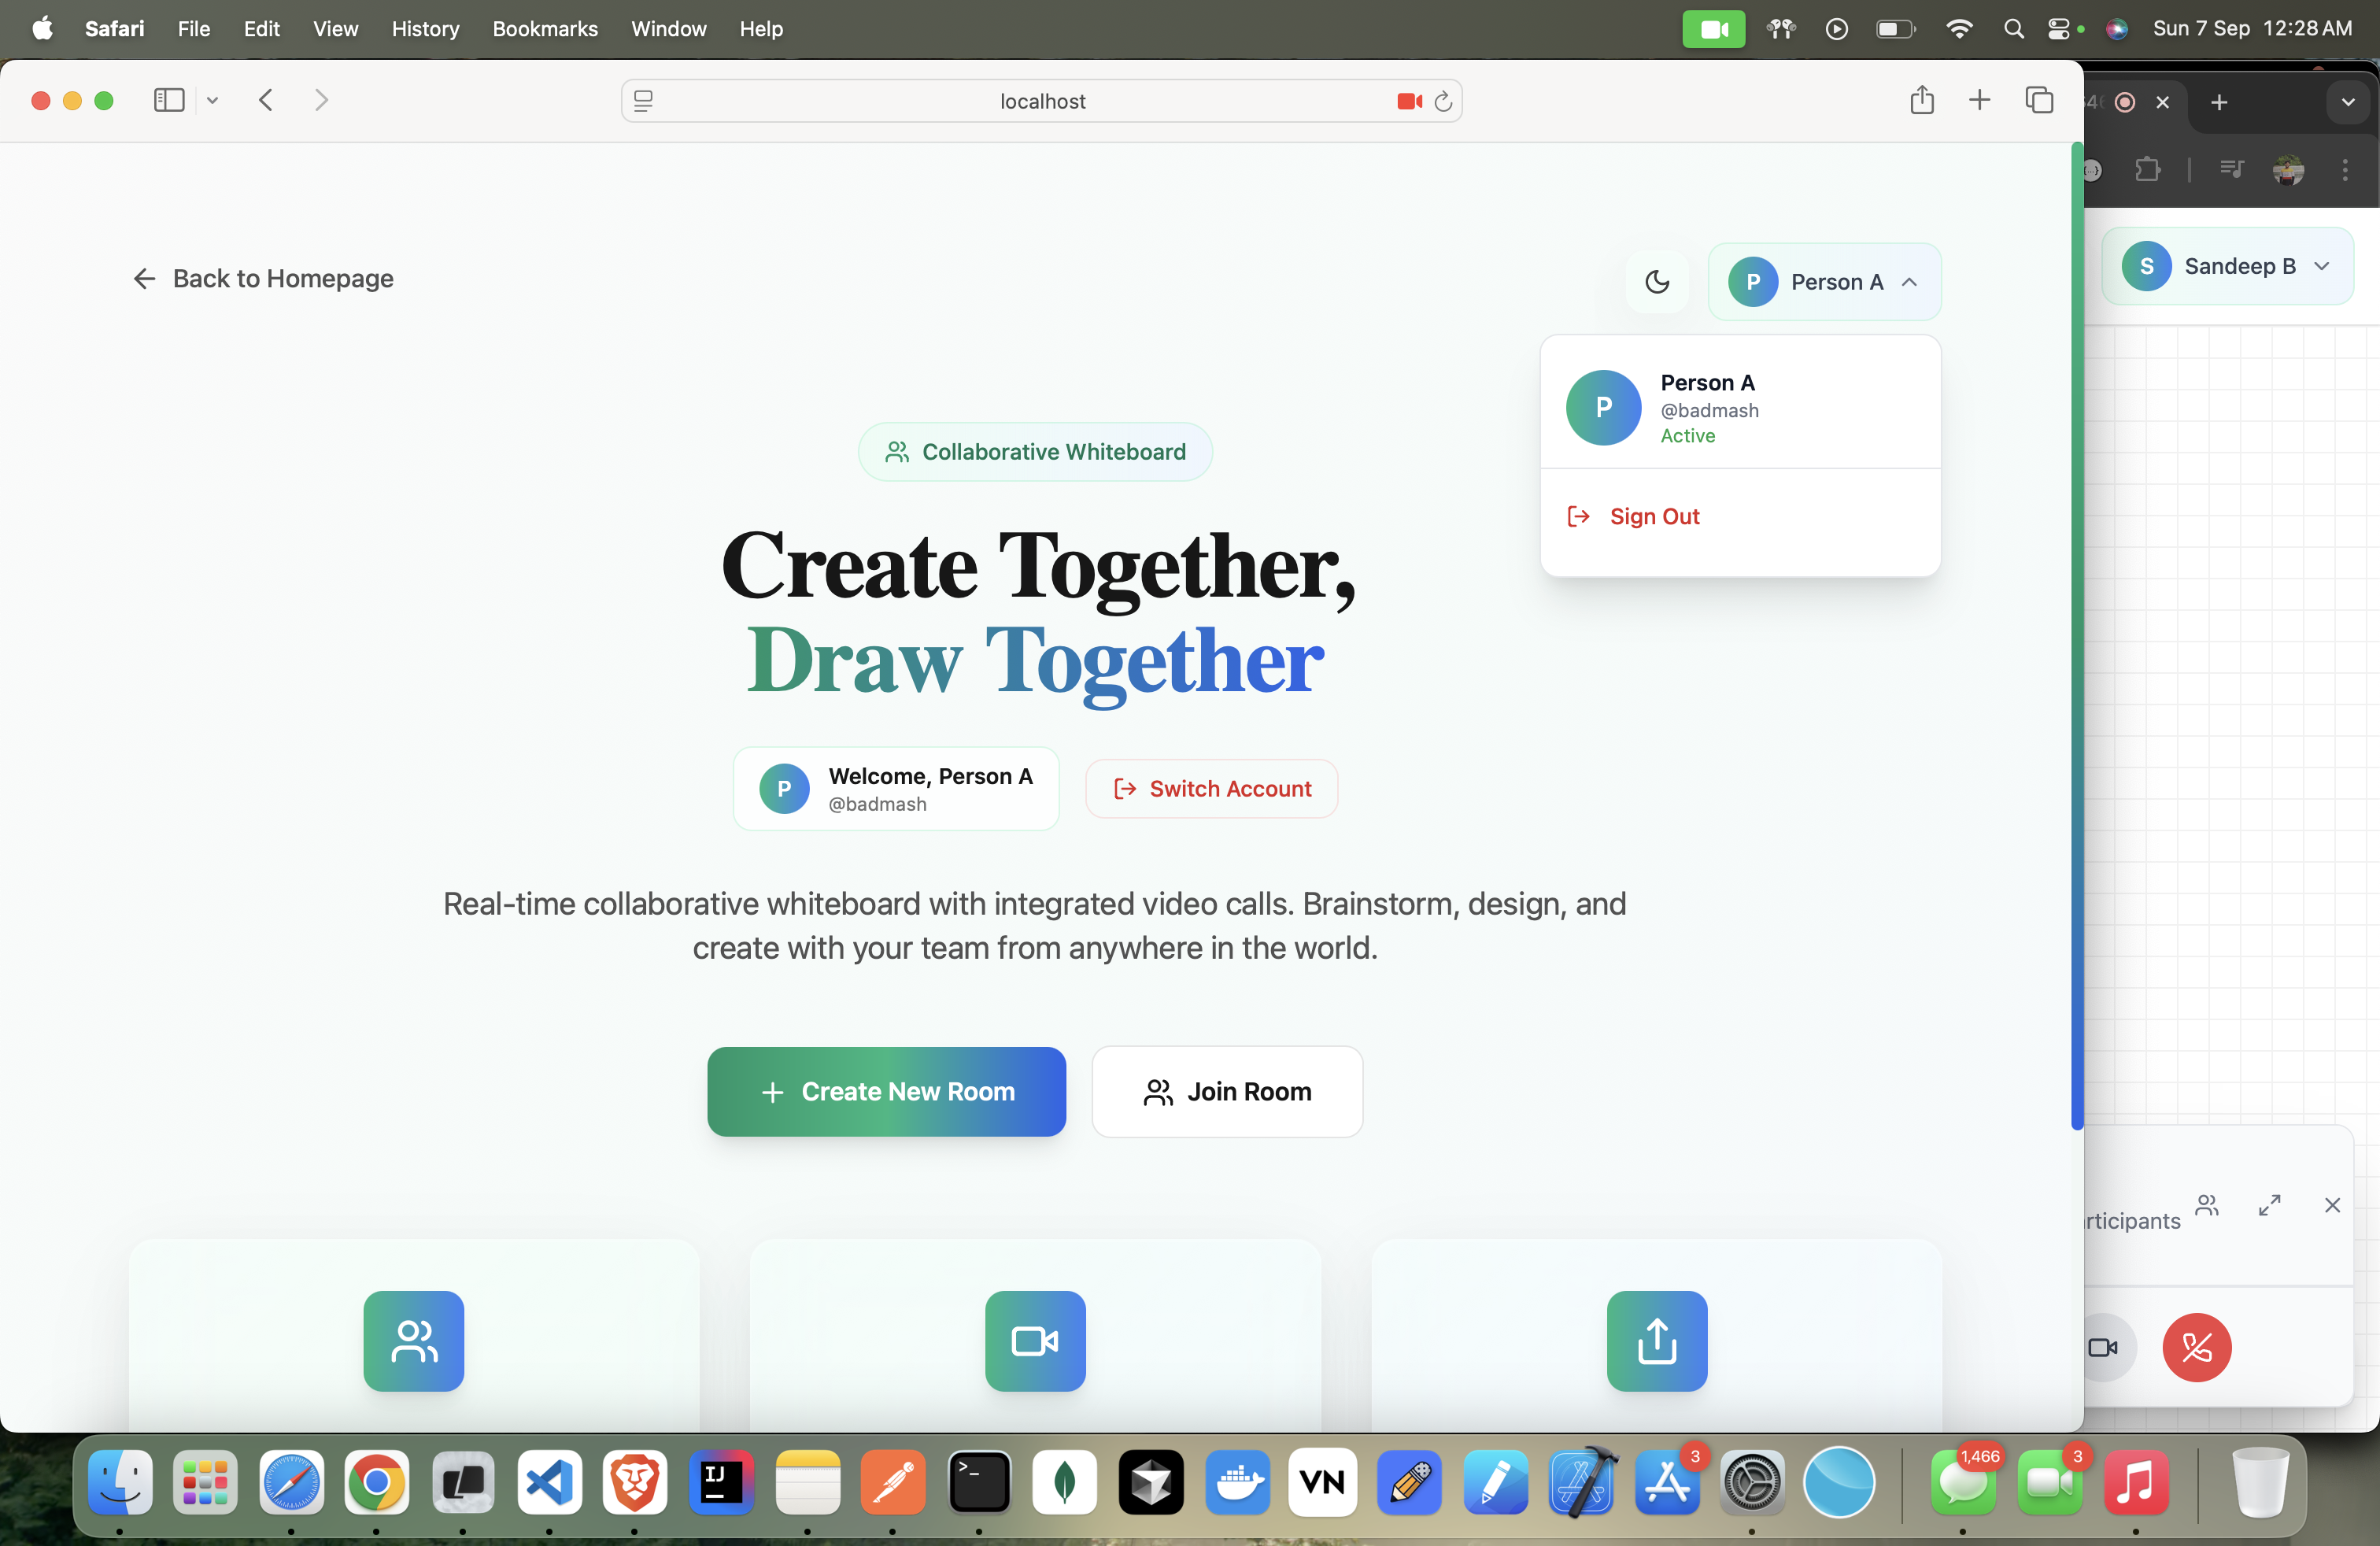The image size is (2380, 1546).
Task: Click the Join Room button
Action: 1227,1091
